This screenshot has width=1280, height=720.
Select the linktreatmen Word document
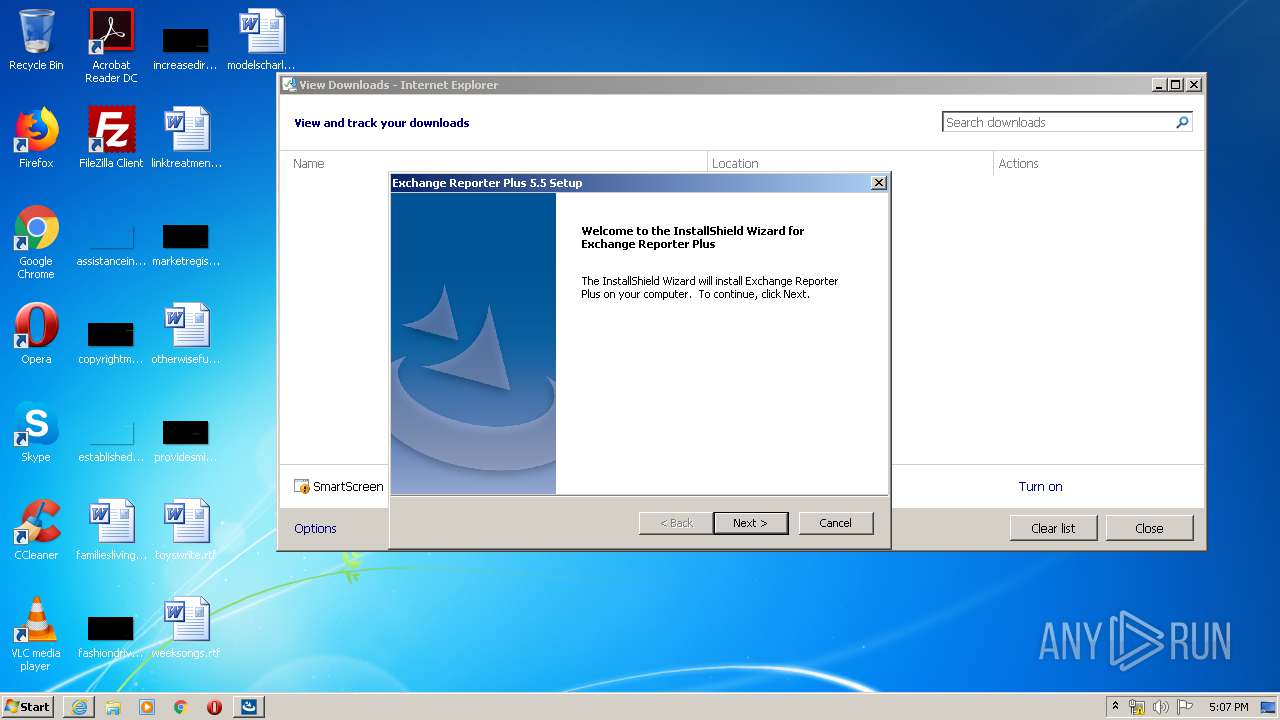186,137
